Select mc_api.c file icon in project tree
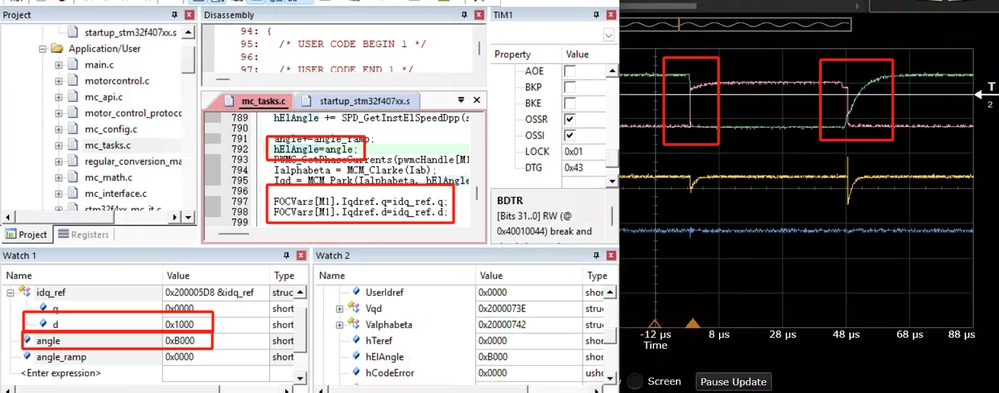This screenshot has height=393, width=999. [x=74, y=97]
